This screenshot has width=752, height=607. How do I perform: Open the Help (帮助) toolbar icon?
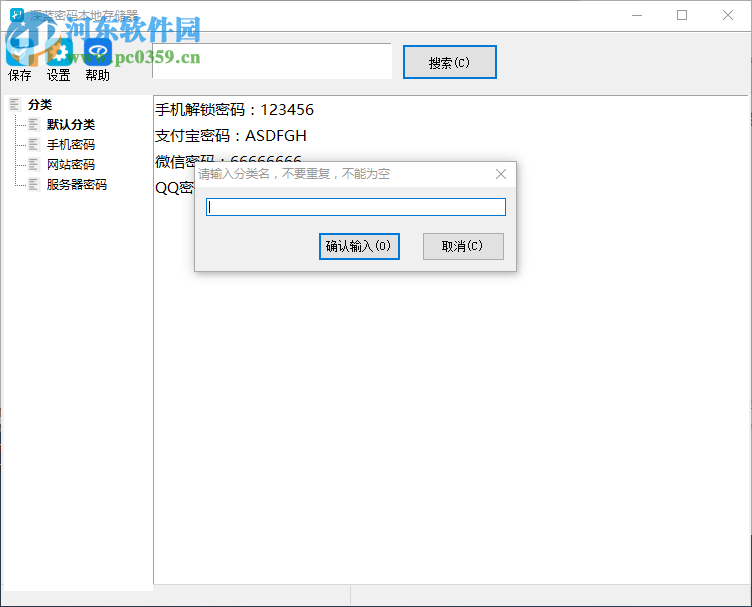coord(97,52)
